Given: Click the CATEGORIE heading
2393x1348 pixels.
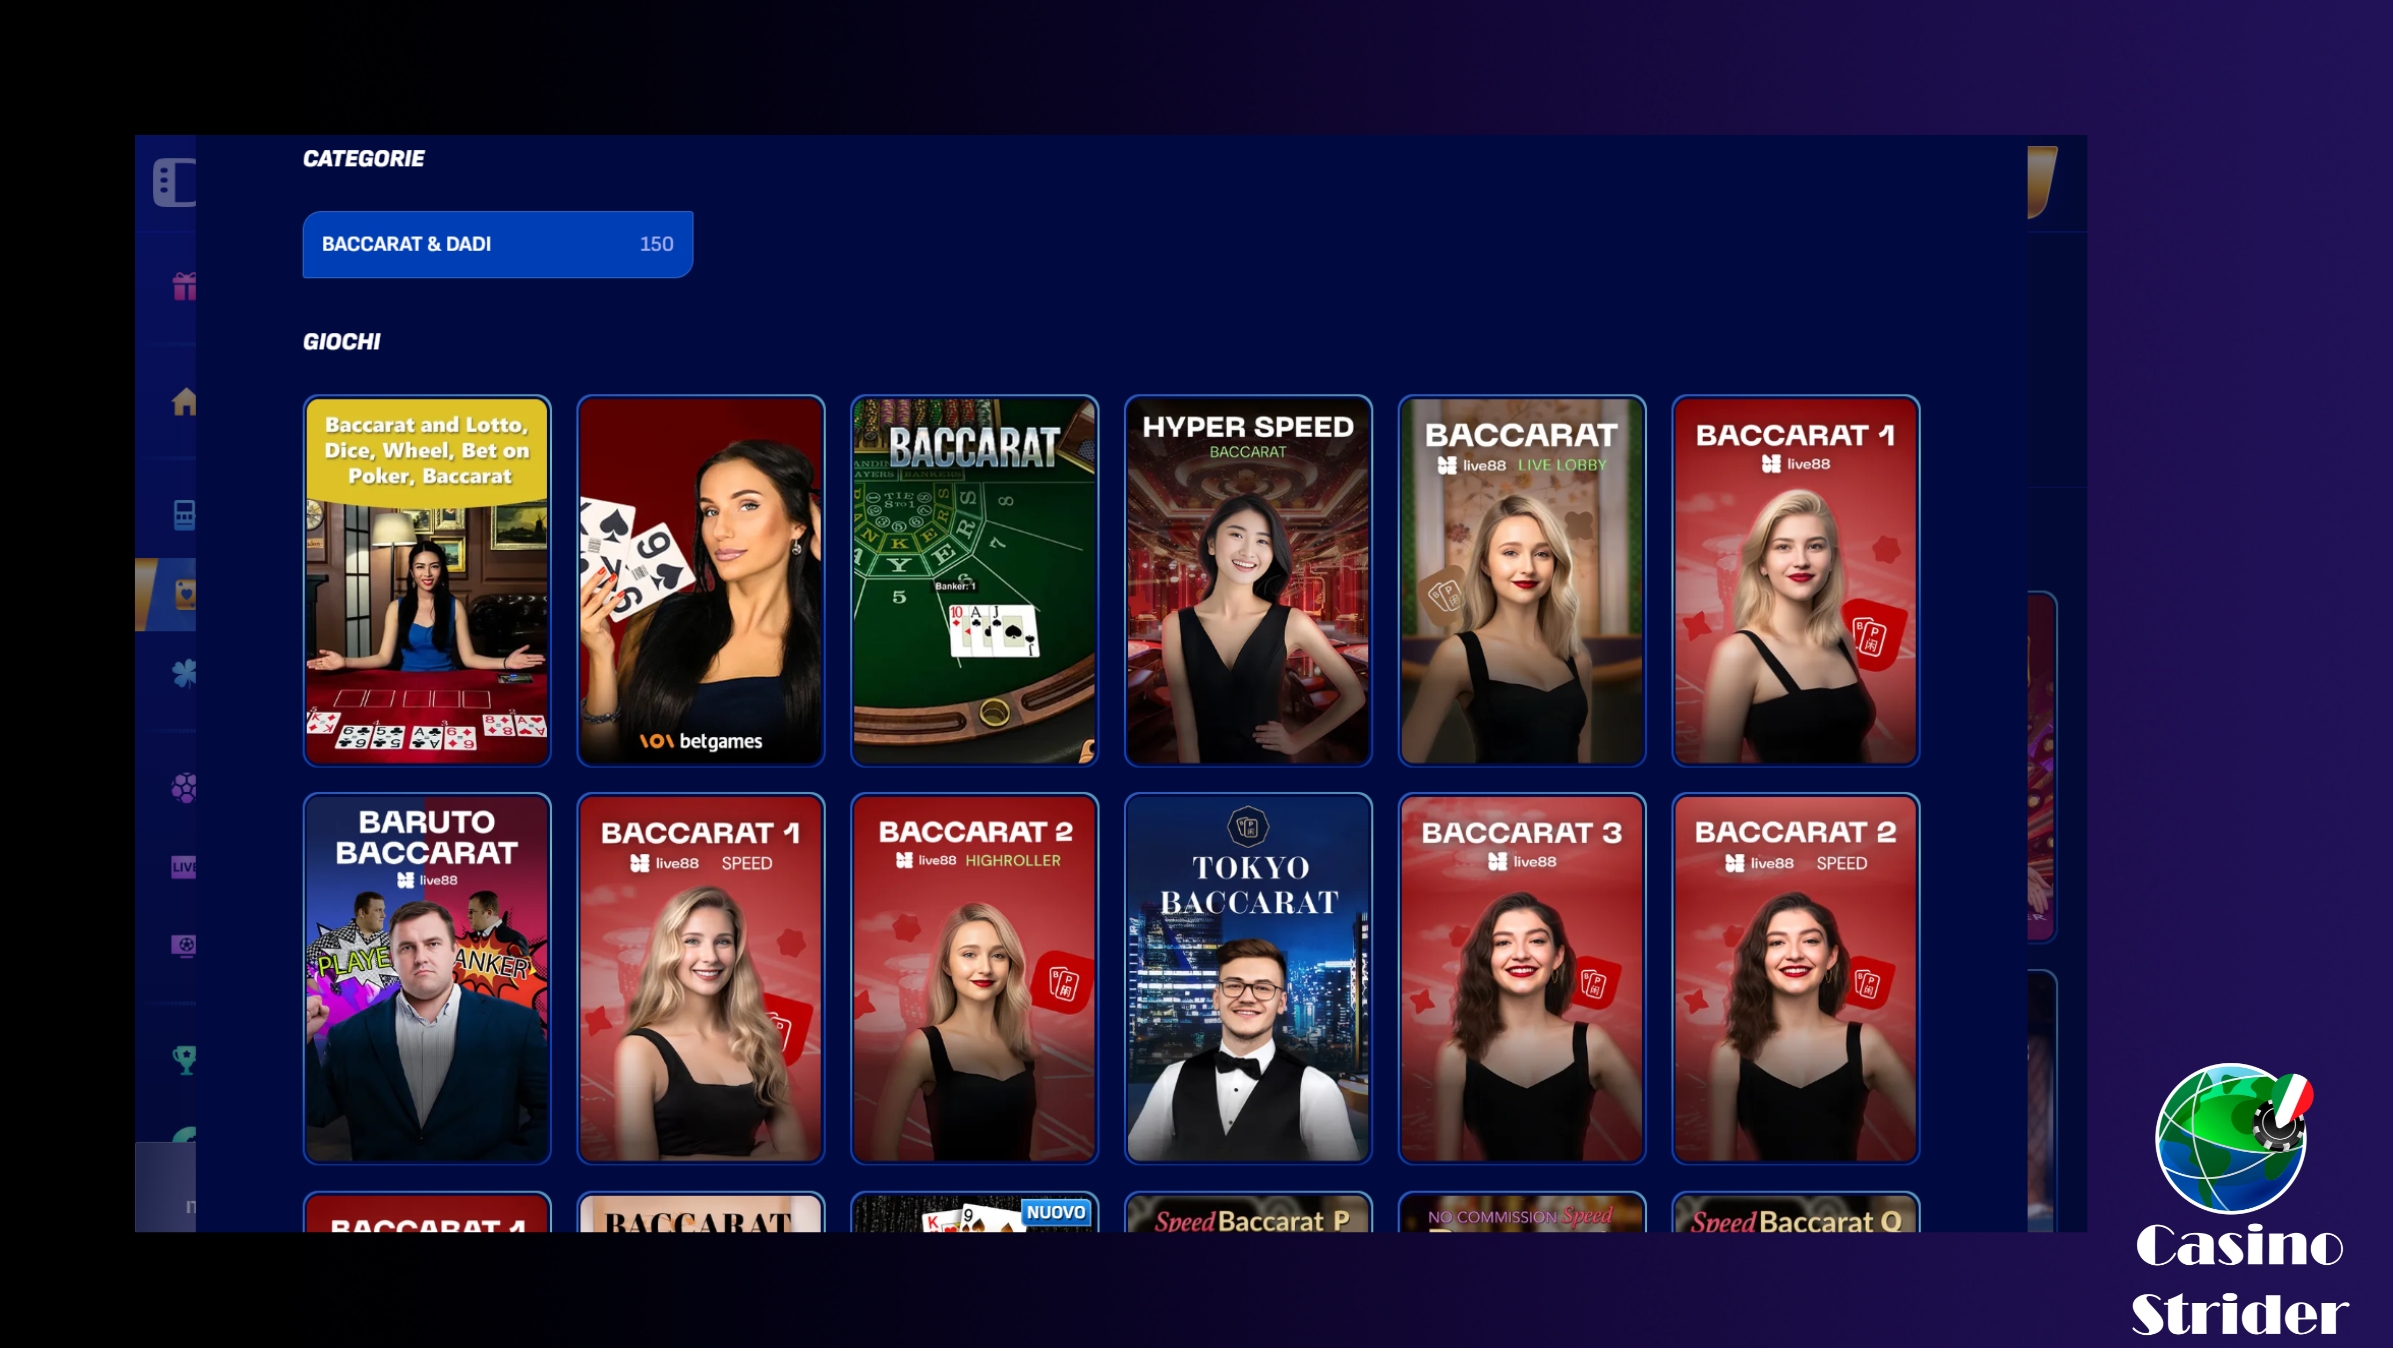Looking at the screenshot, I should click(364, 159).
